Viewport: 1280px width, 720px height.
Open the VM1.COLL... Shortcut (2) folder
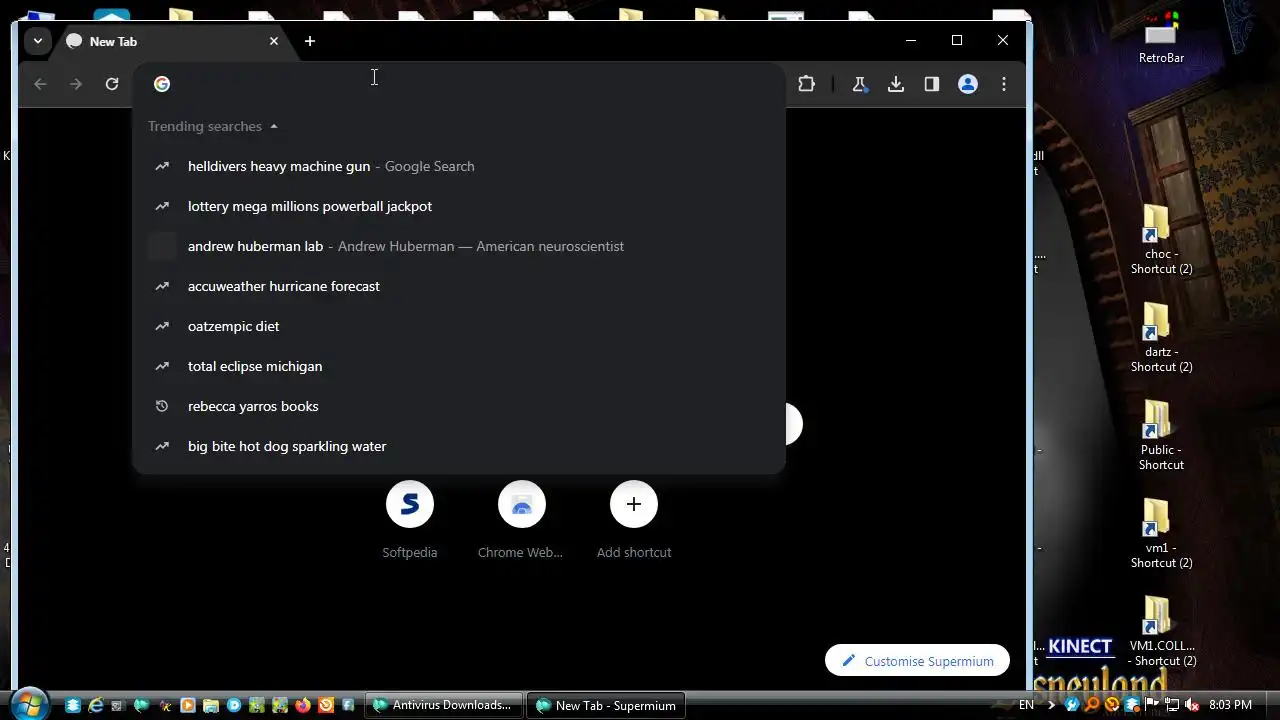(1161, 632)
